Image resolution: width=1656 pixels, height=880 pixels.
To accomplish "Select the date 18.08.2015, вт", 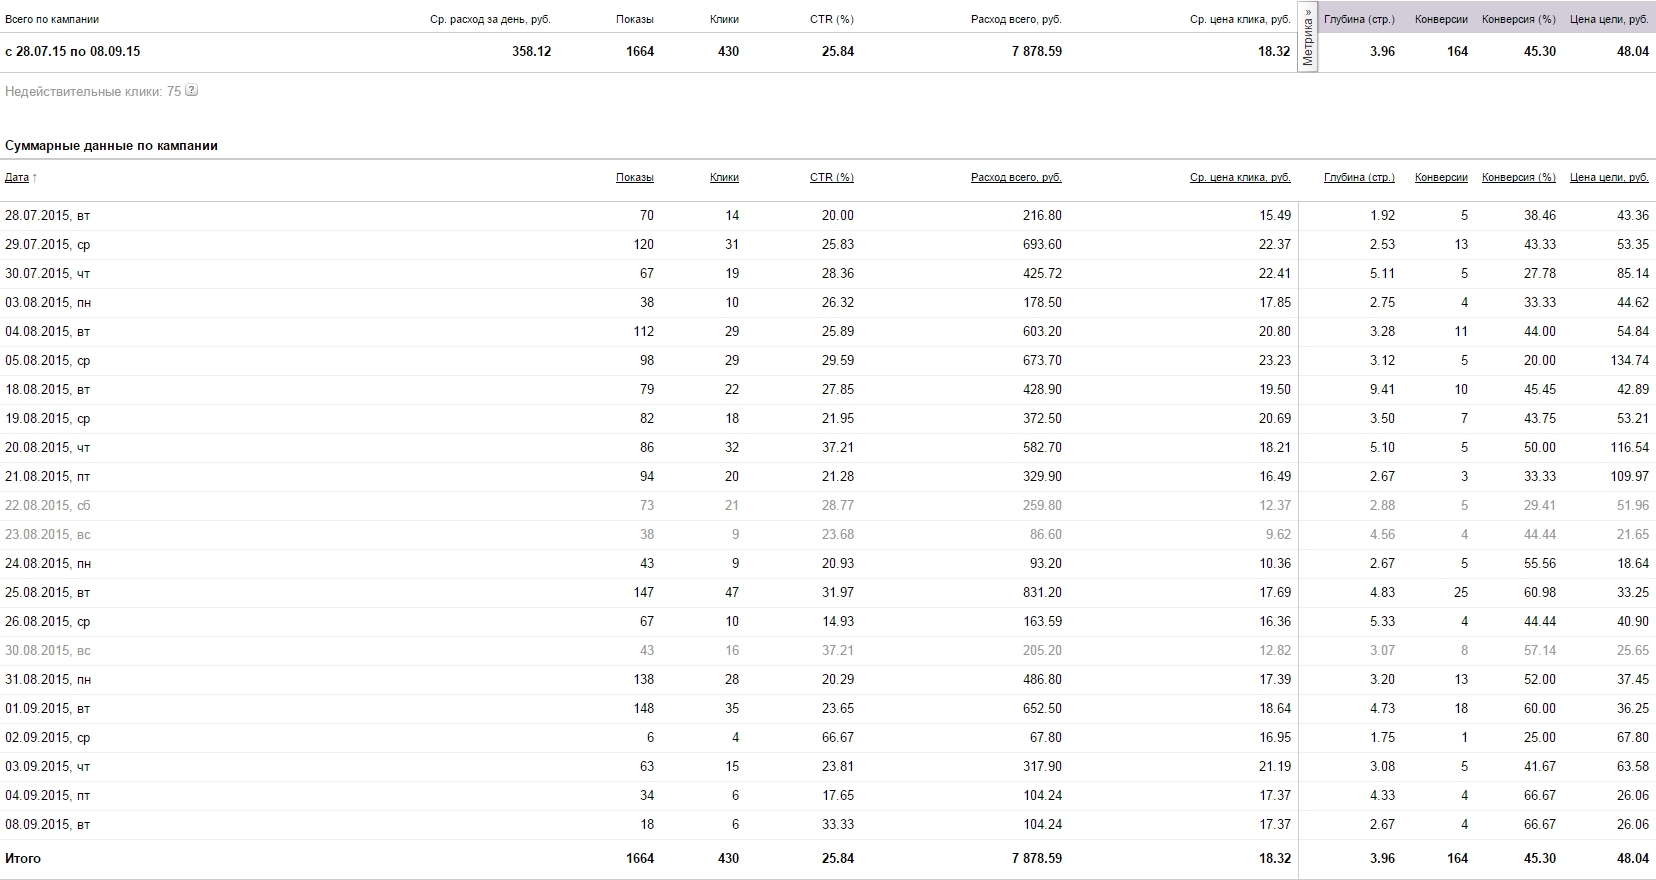I will coord(47,389).
